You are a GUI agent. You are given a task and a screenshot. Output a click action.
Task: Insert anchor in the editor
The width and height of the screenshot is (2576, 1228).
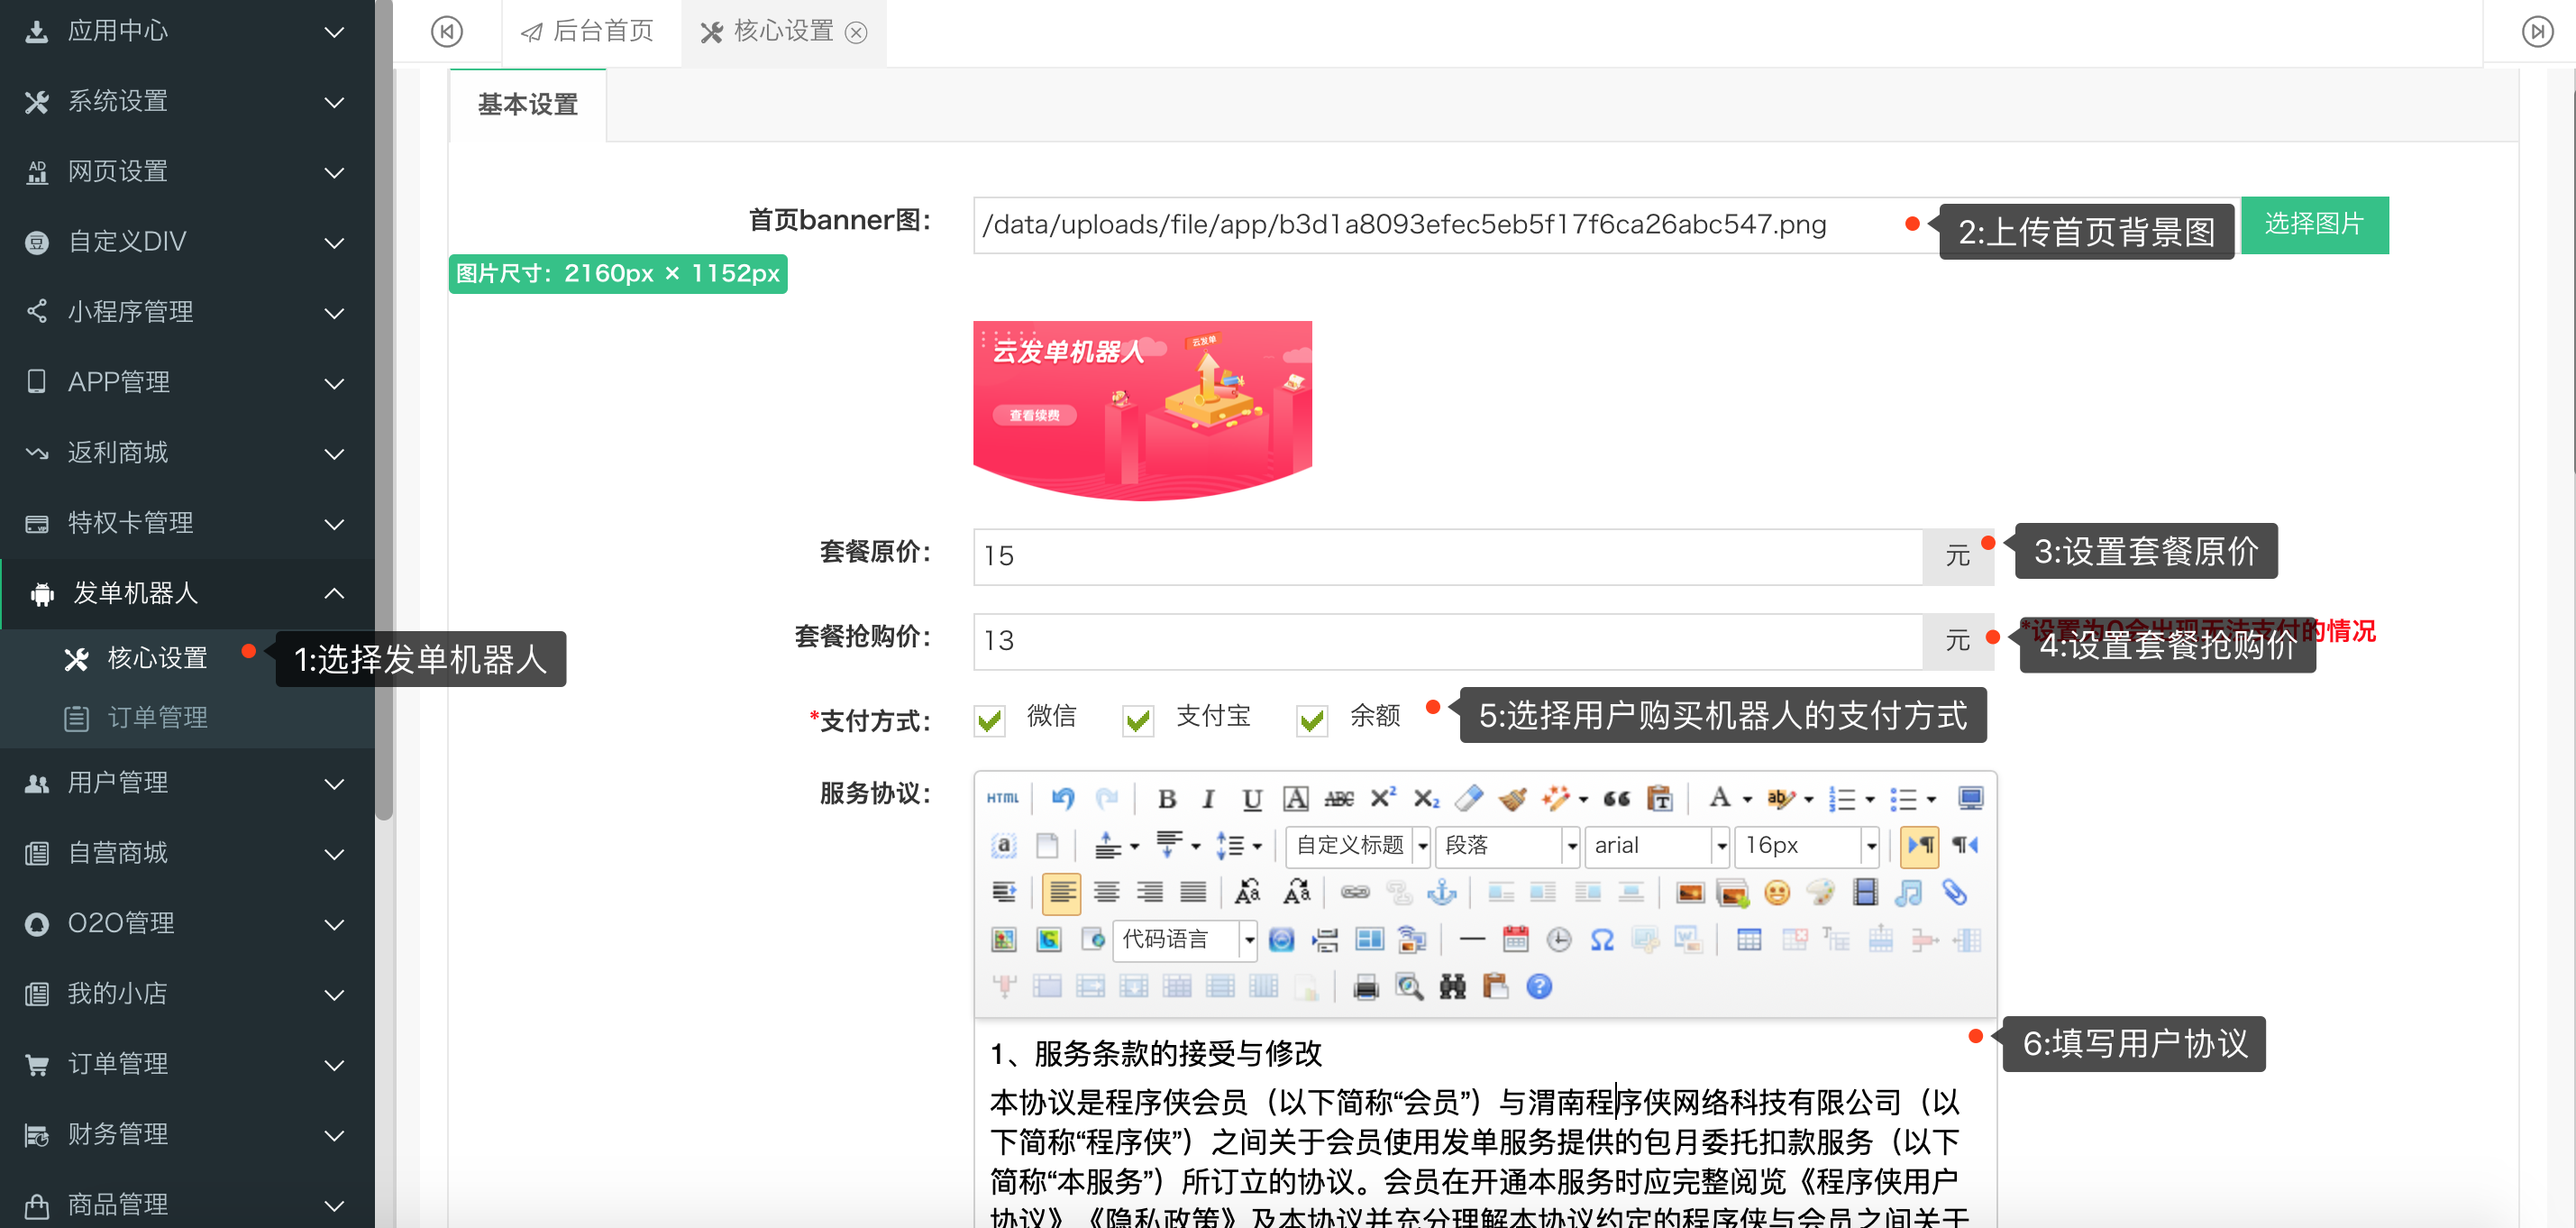point(1442,892)
